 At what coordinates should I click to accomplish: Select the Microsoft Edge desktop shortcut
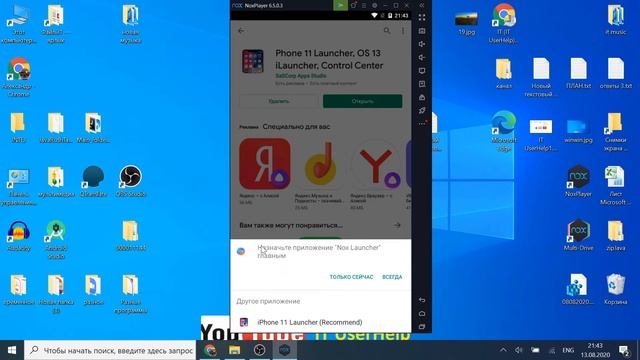[504, 131]
